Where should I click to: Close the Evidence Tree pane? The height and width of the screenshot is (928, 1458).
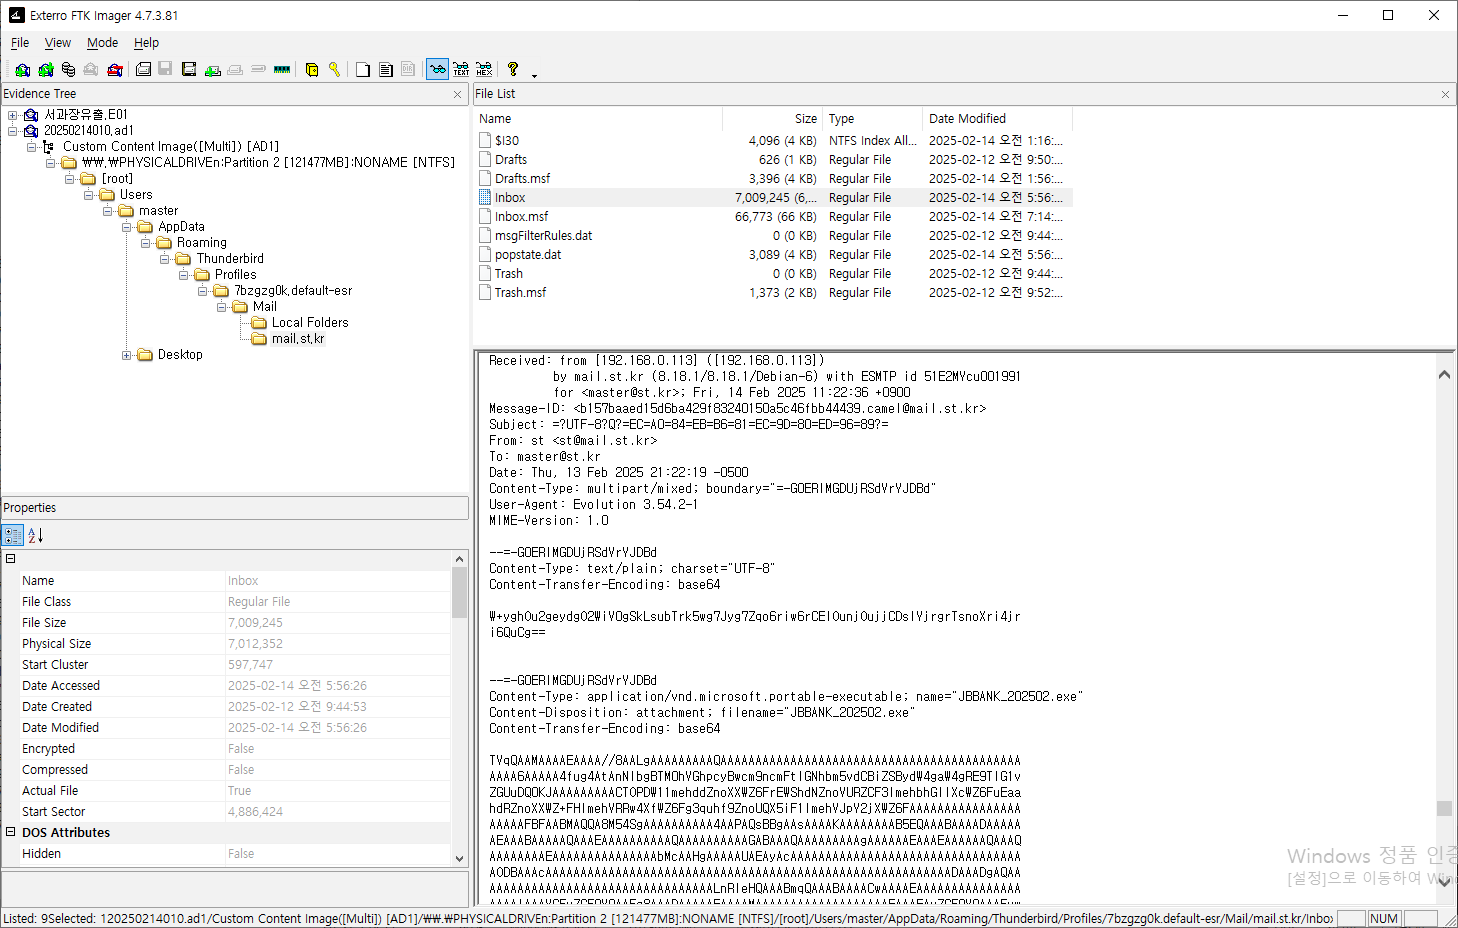(458, 94)
